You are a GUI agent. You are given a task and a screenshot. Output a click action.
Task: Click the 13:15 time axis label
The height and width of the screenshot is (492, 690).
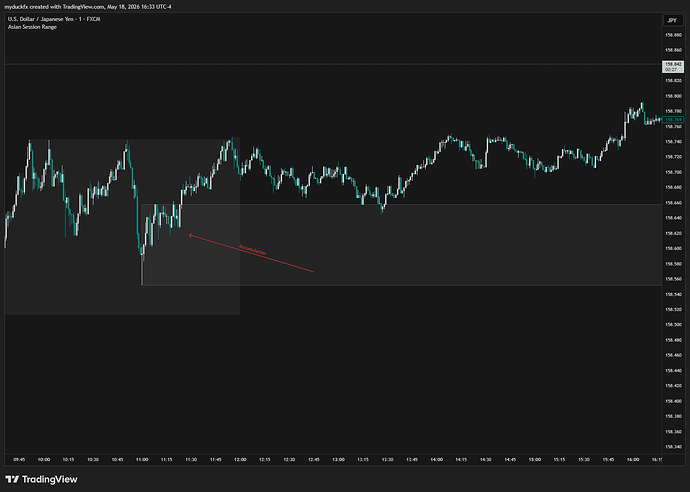[363, 459]
